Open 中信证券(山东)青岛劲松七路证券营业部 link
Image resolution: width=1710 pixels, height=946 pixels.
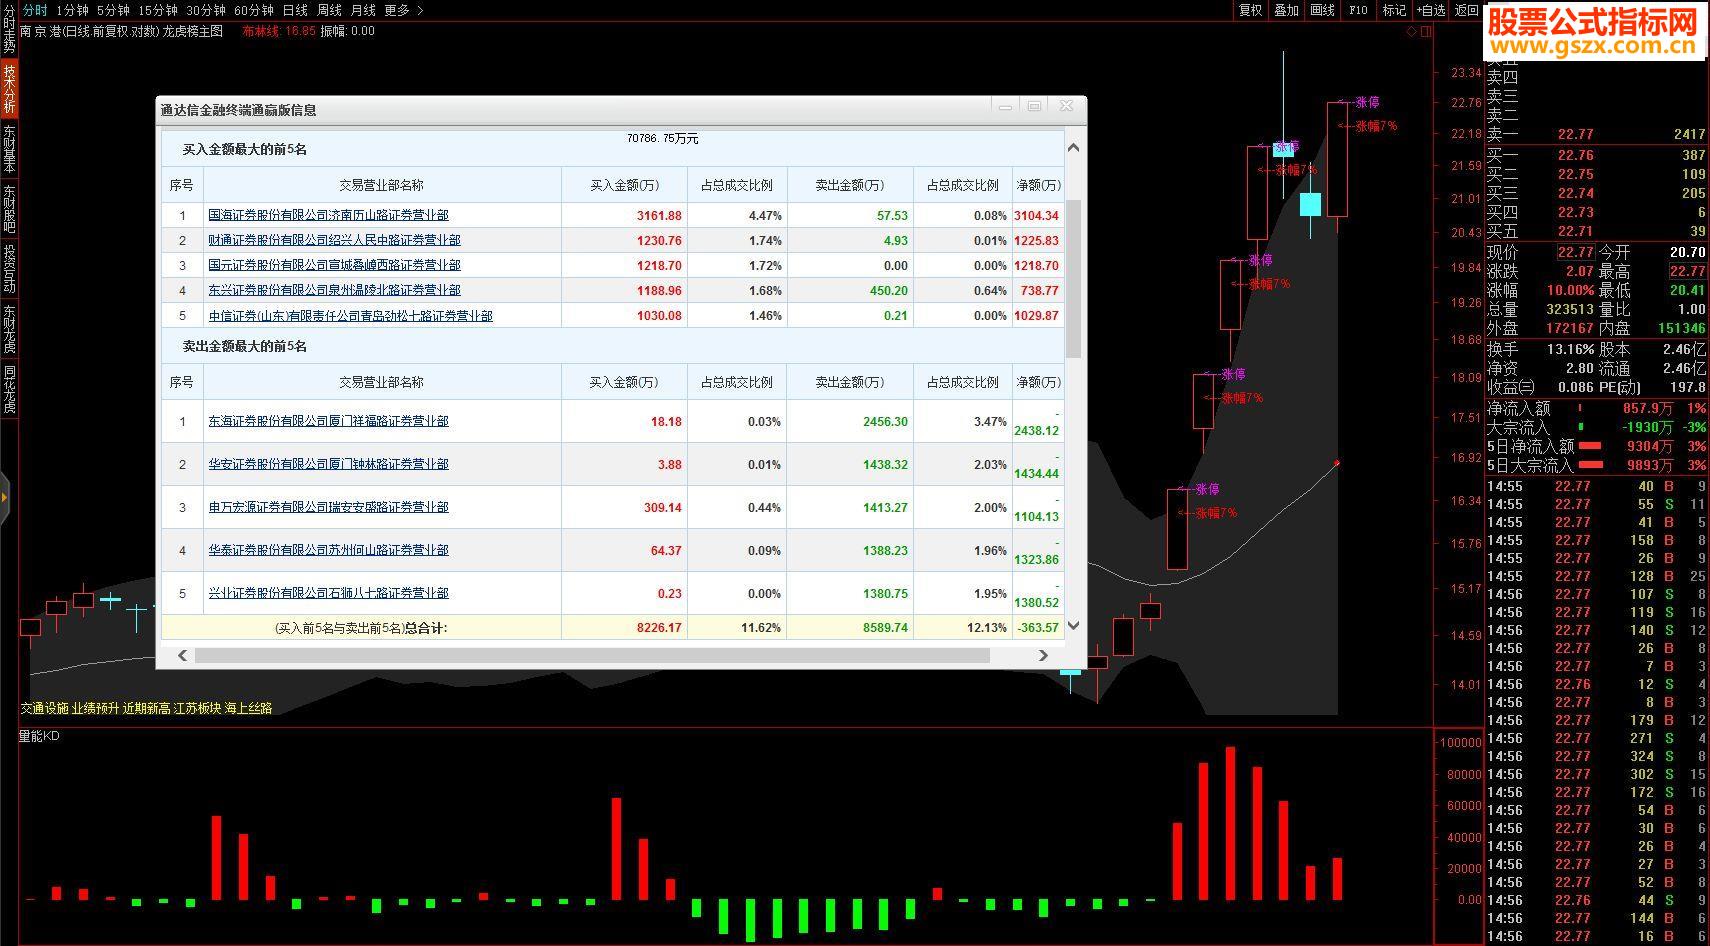pos(350,315)
